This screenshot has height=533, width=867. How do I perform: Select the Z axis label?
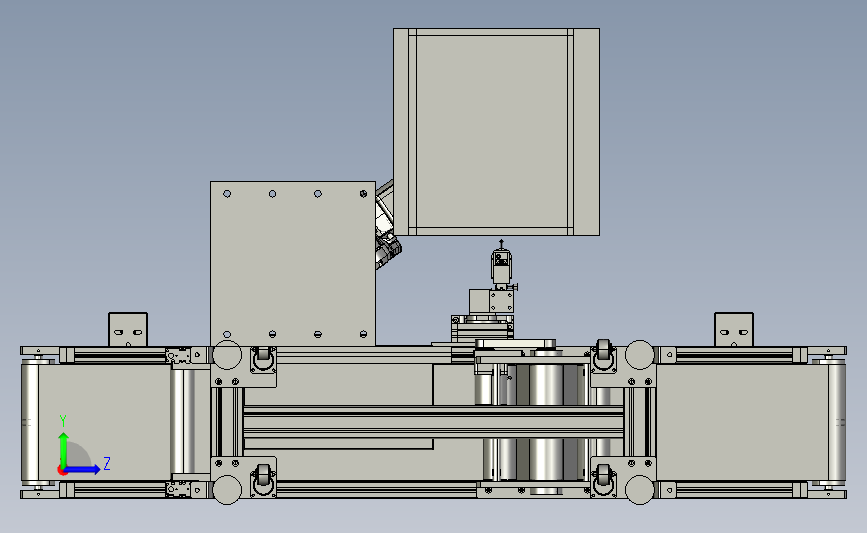(107, 463)
